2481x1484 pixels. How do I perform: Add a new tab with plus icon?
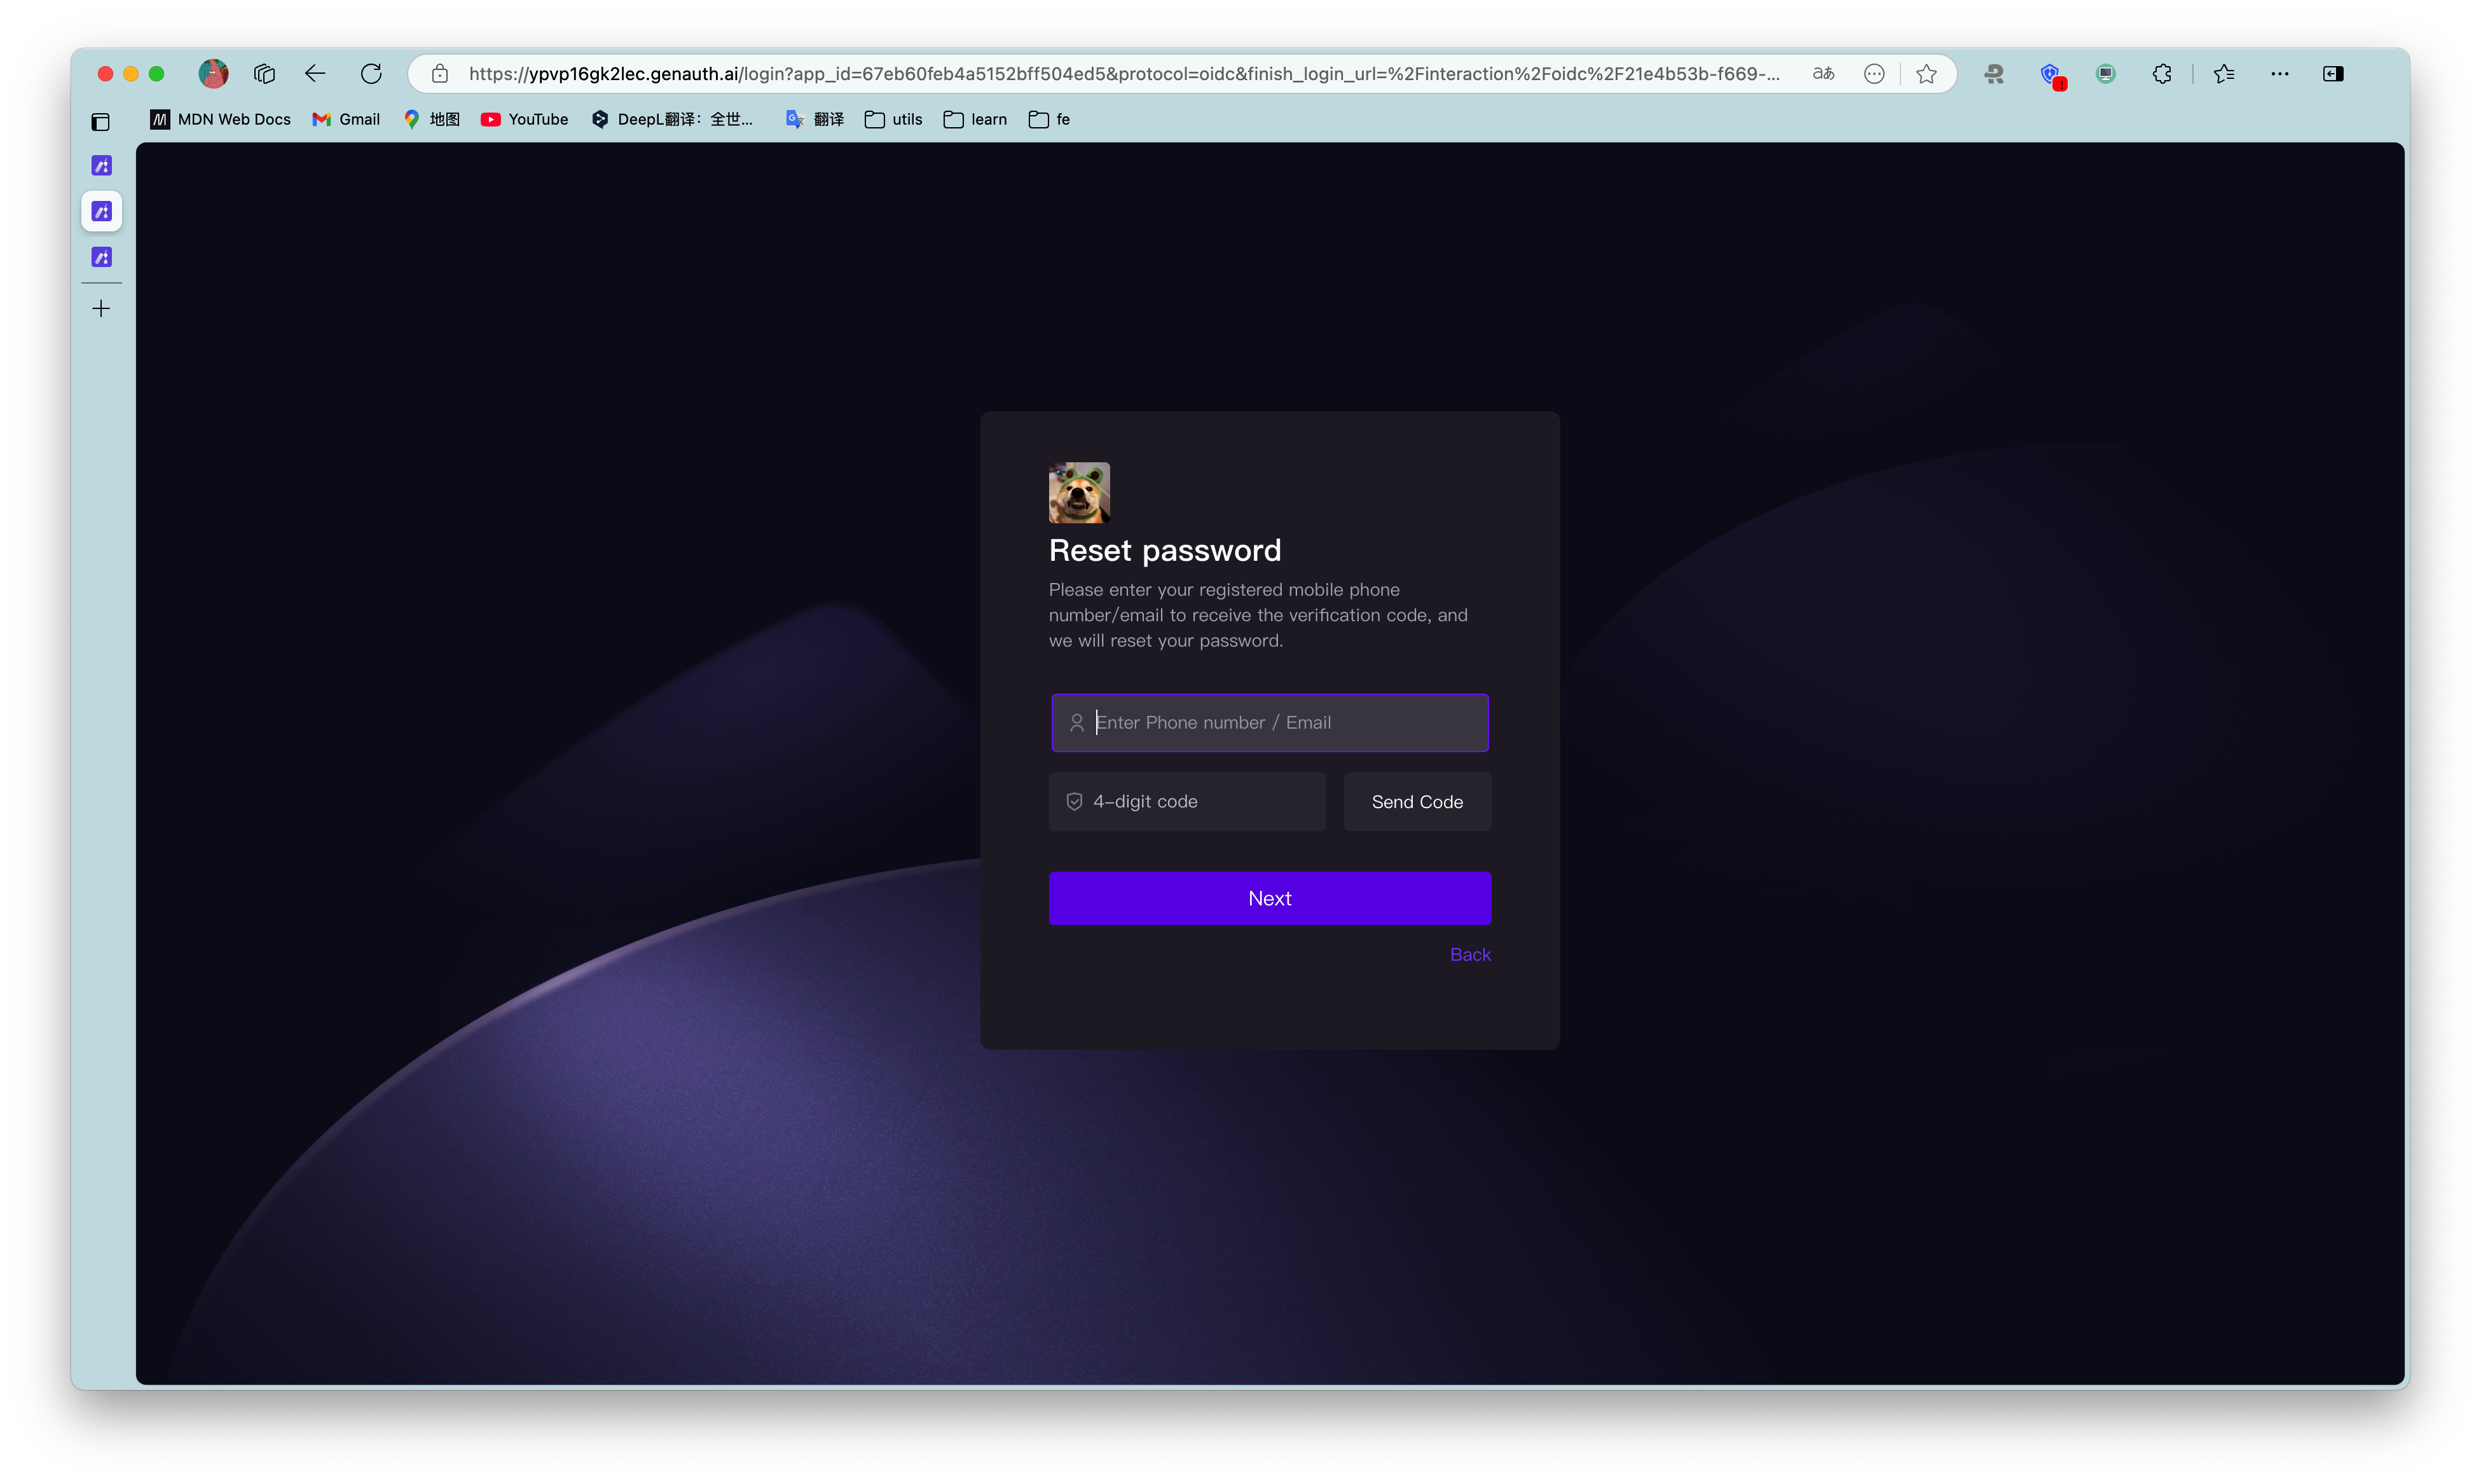click(x=101, y=309)
